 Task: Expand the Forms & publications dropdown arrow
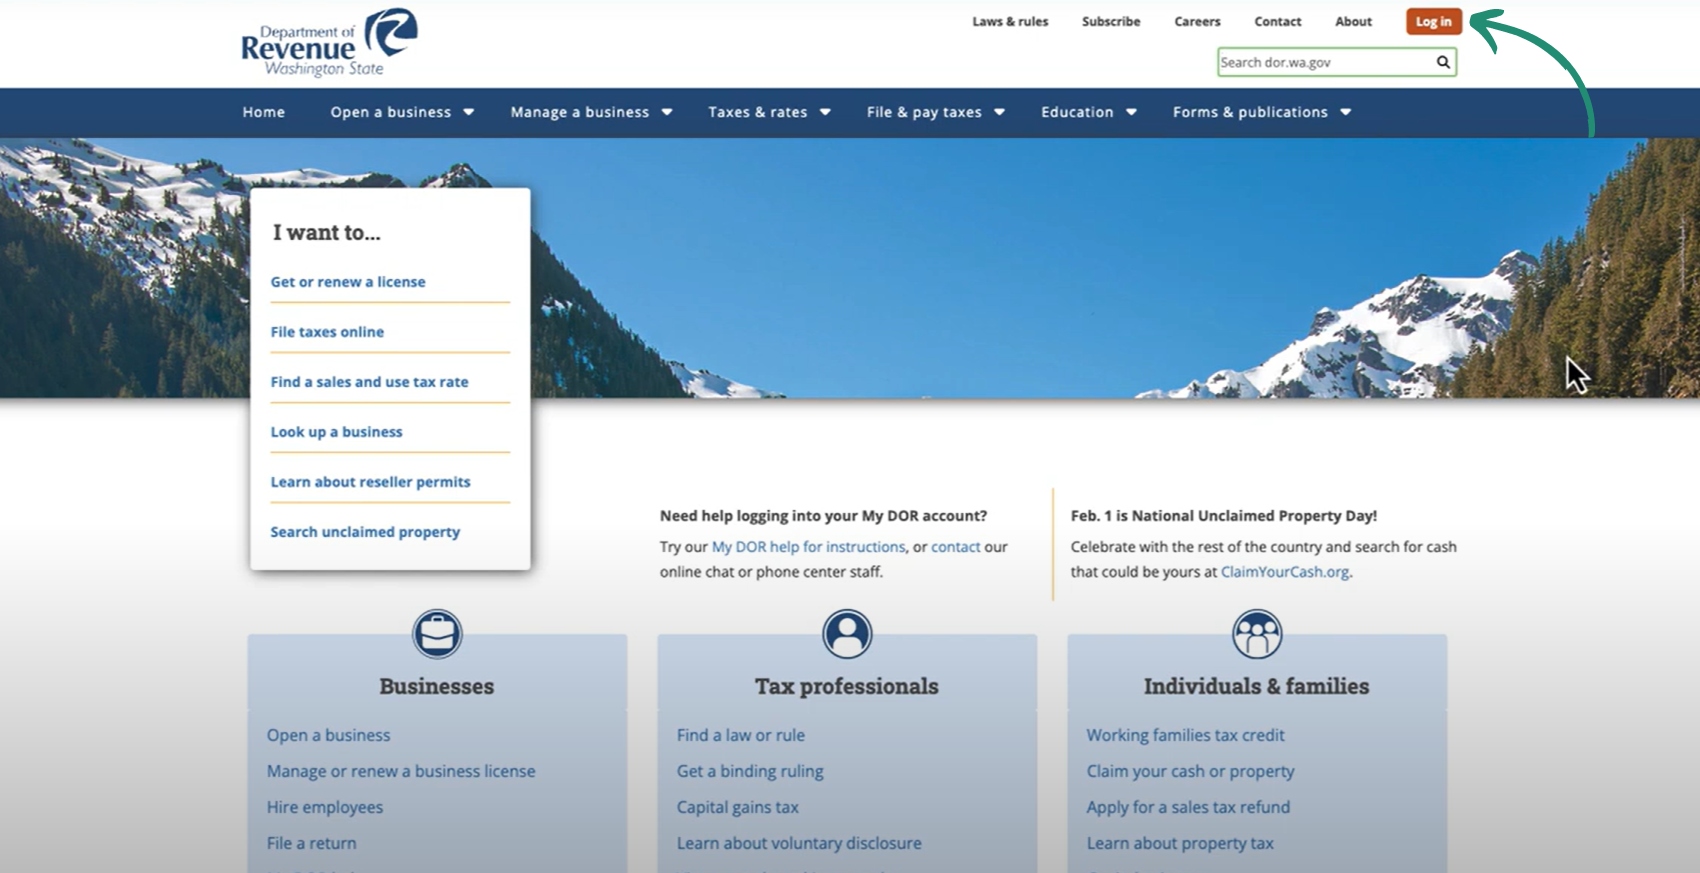(x=1346, y=112)
